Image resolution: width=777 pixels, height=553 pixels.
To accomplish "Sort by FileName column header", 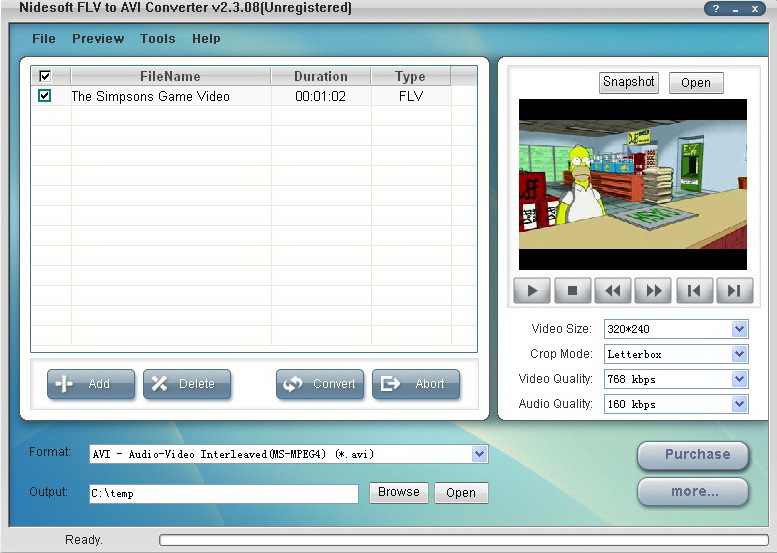I will [x=170, y=76].
